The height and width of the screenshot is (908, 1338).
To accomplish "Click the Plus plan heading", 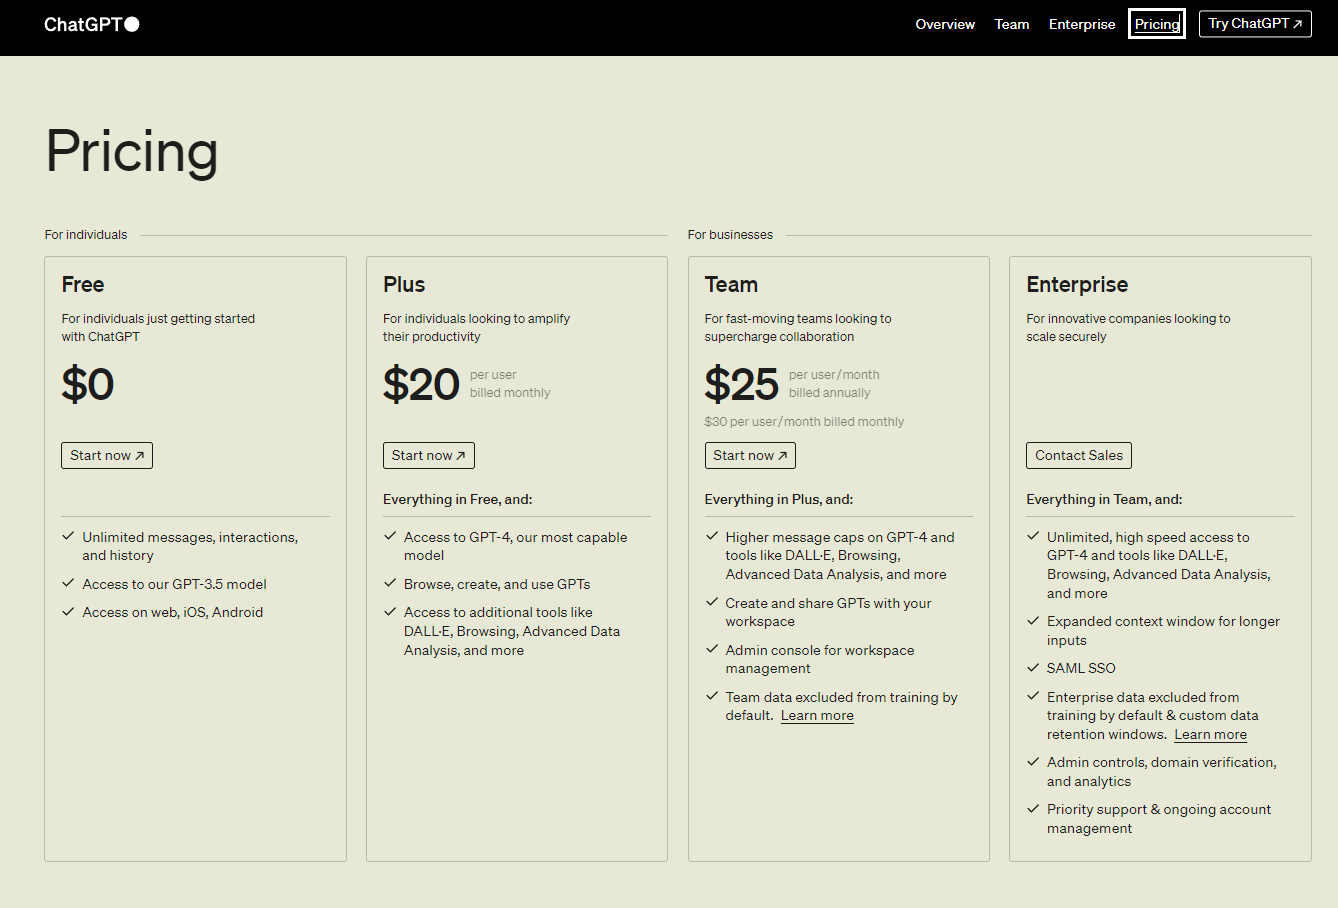I will point(404,285).
